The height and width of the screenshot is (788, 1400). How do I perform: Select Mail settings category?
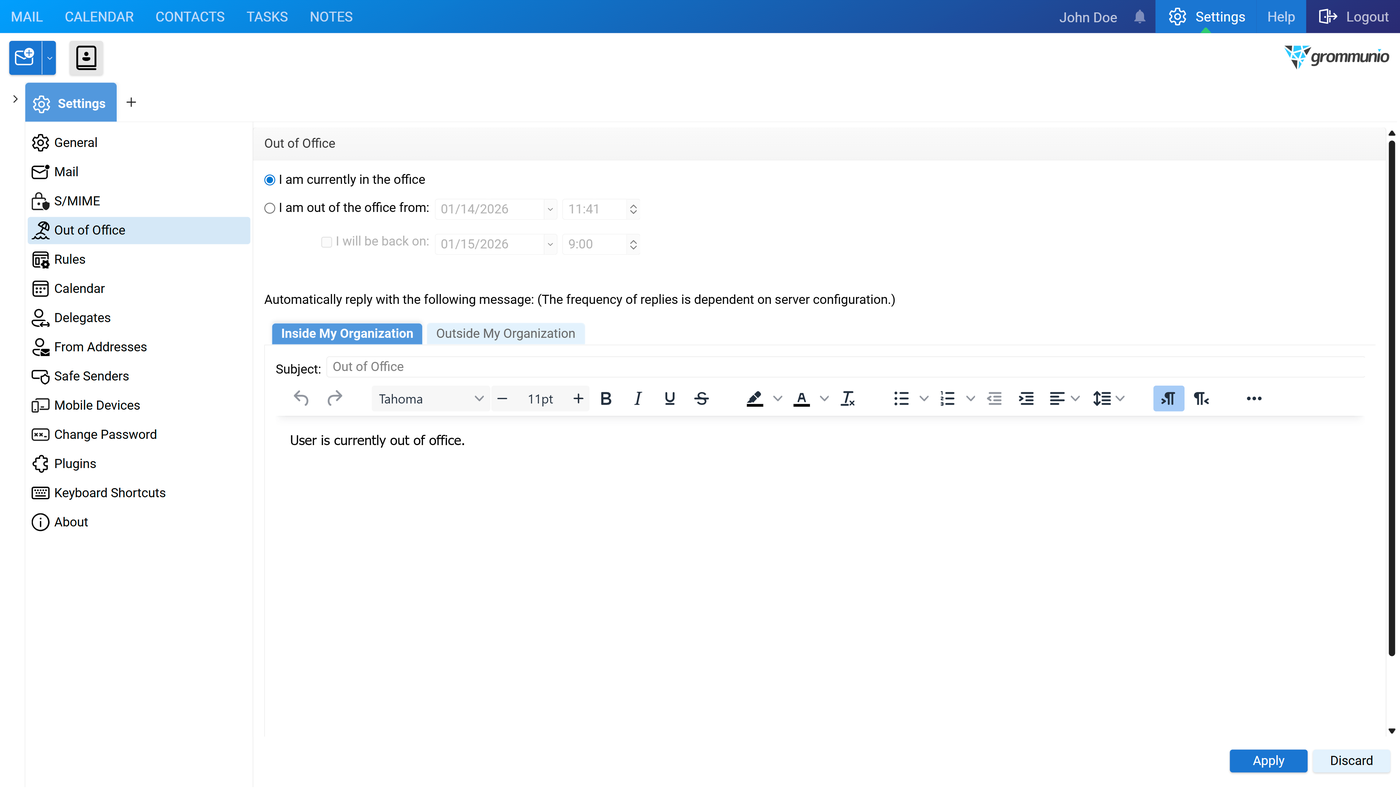139,172
